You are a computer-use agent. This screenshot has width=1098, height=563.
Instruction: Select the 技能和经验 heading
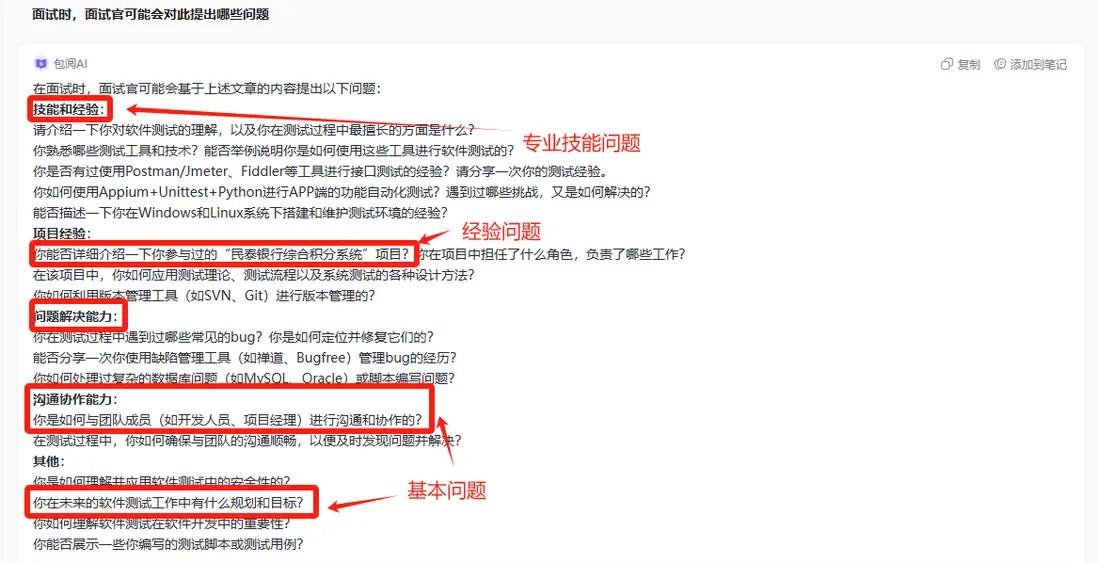pyautogui.click(x=68, y=109)
